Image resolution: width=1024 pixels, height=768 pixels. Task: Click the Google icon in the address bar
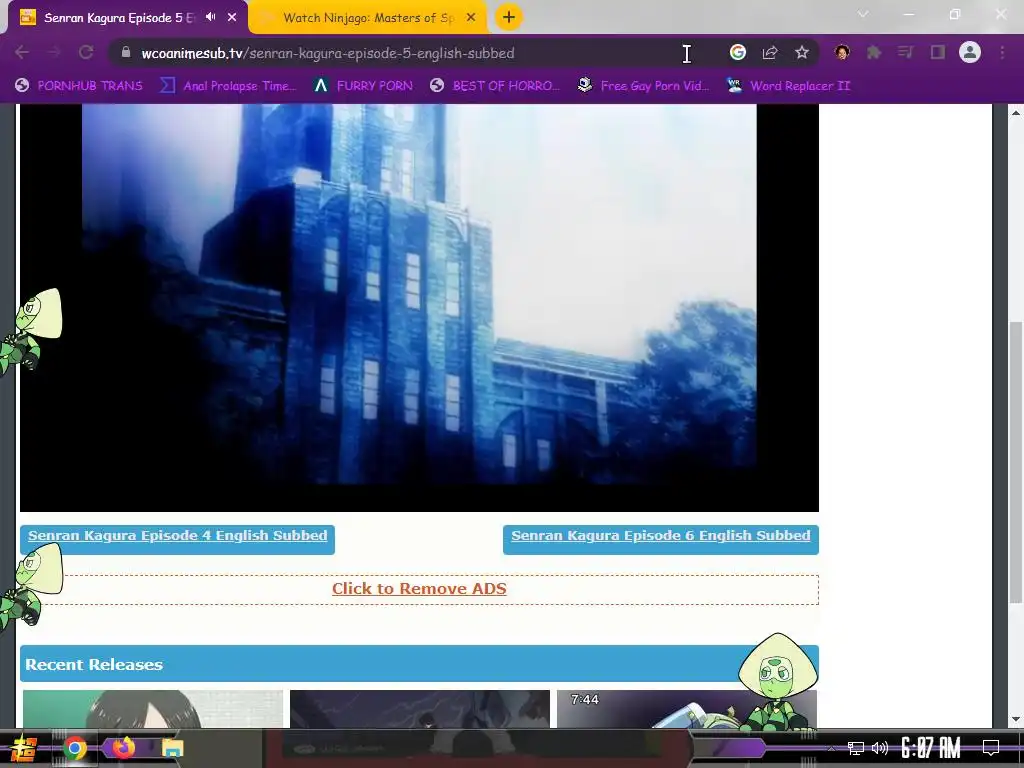[738, 52]
